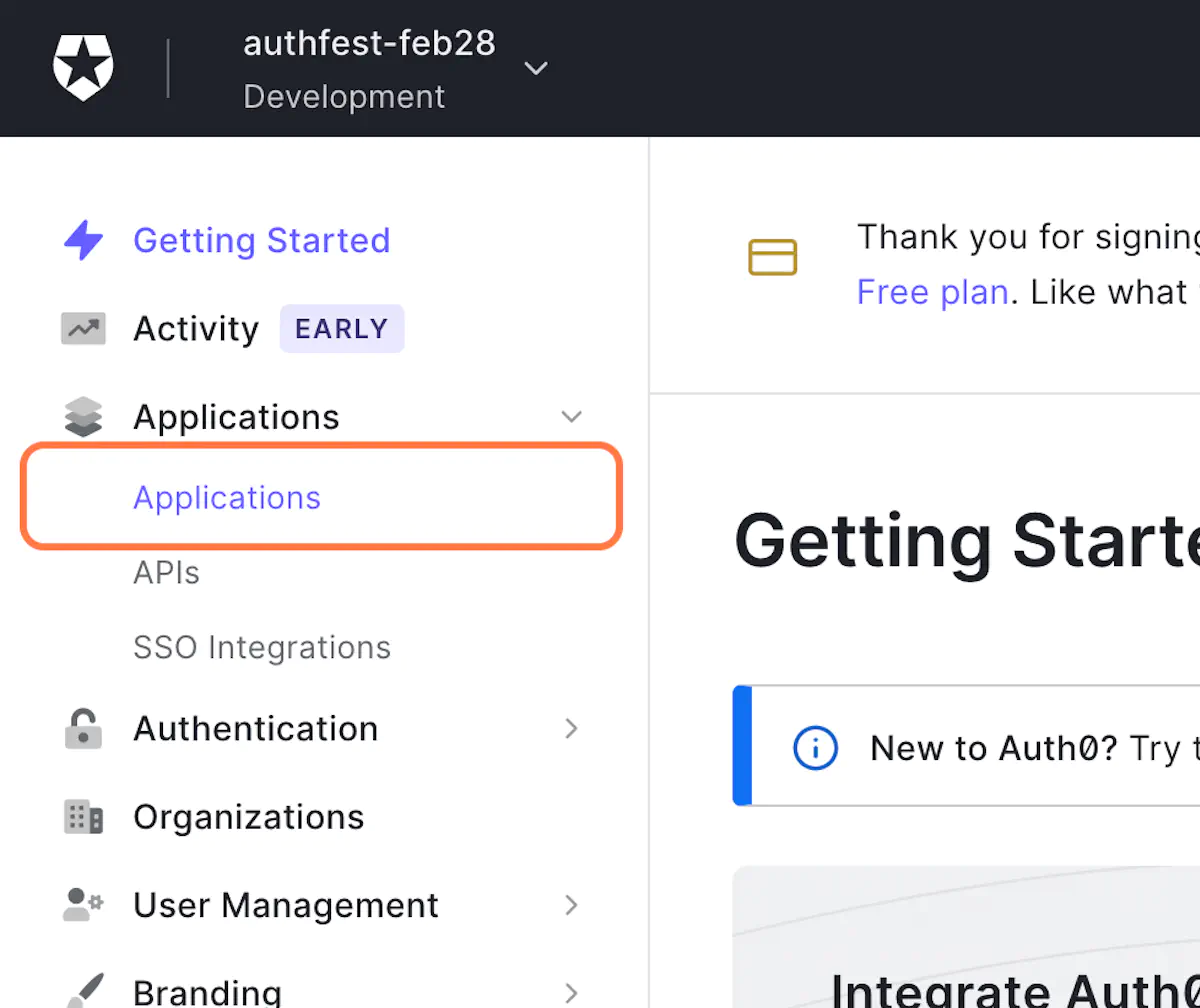Open the SSO Integrations sub-item
Viewport: 1200px width, 1008px height.
point(262,648)
